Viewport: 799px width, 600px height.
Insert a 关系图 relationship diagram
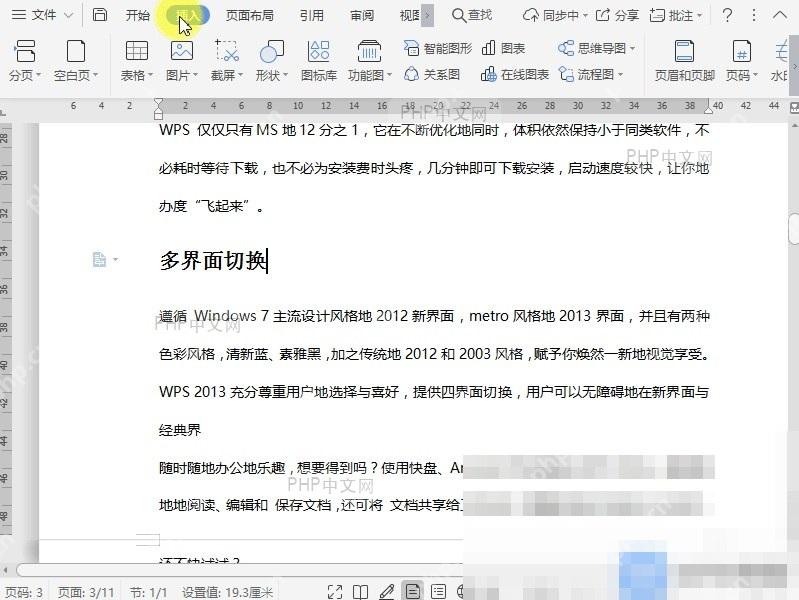point(432,75)
